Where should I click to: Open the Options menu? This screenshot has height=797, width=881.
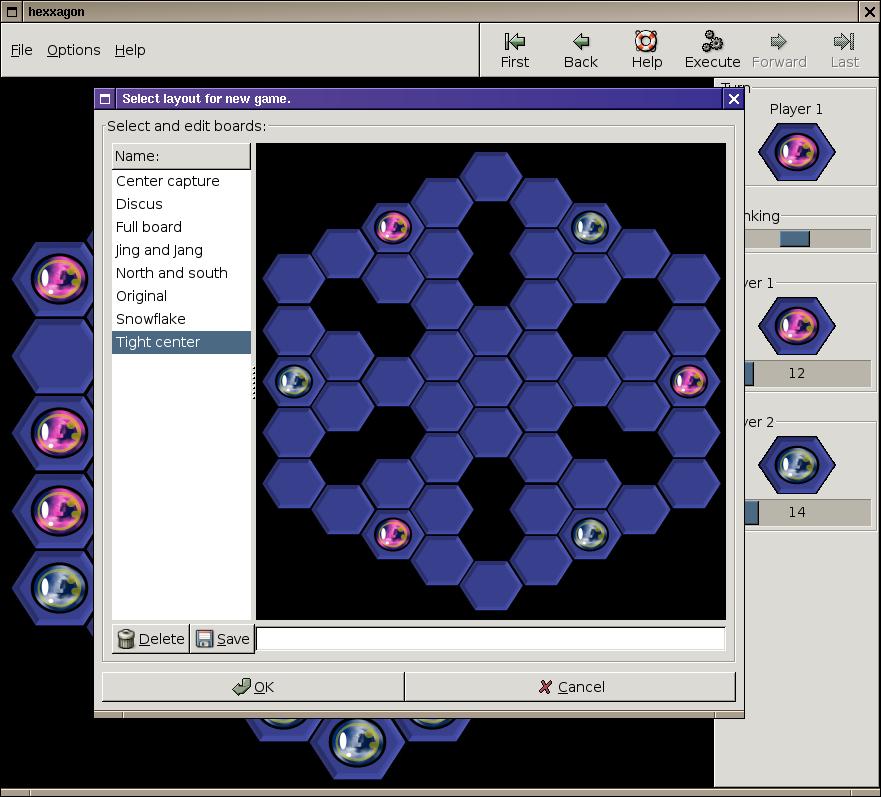click(74, 50)
